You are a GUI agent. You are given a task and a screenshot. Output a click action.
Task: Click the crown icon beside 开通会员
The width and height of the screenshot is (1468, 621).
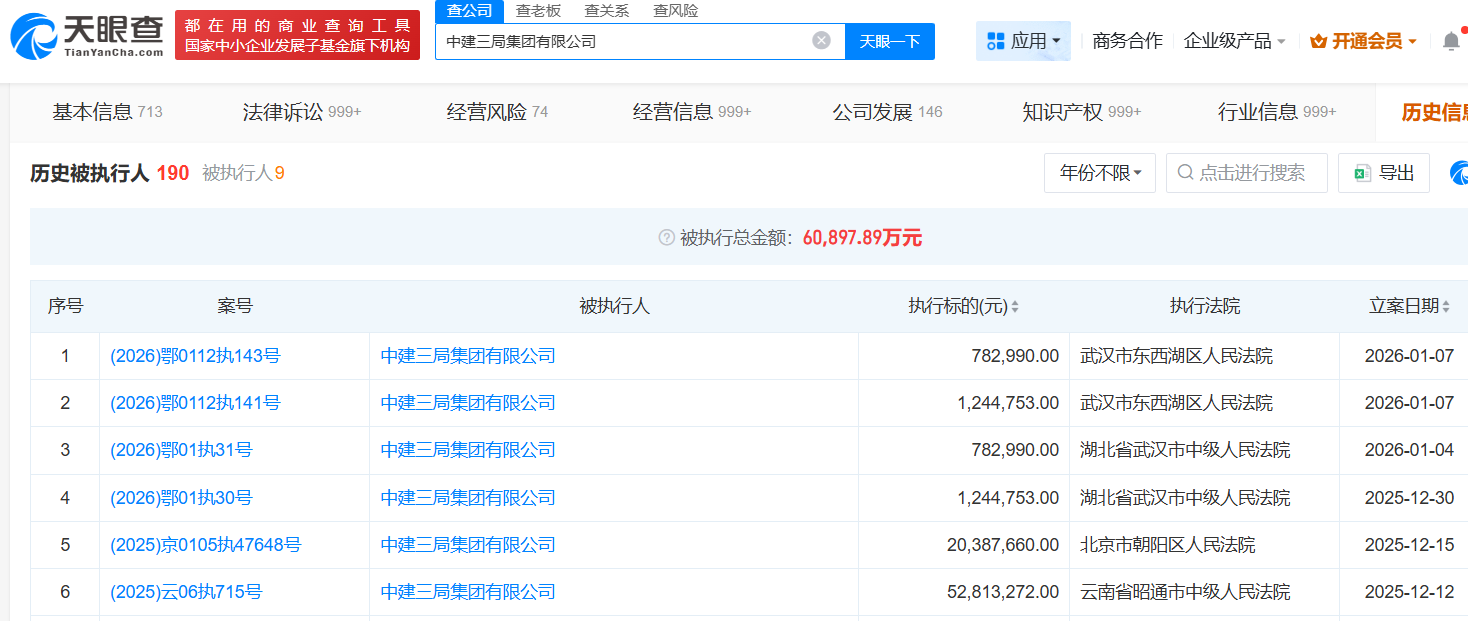coord(1317,41)
